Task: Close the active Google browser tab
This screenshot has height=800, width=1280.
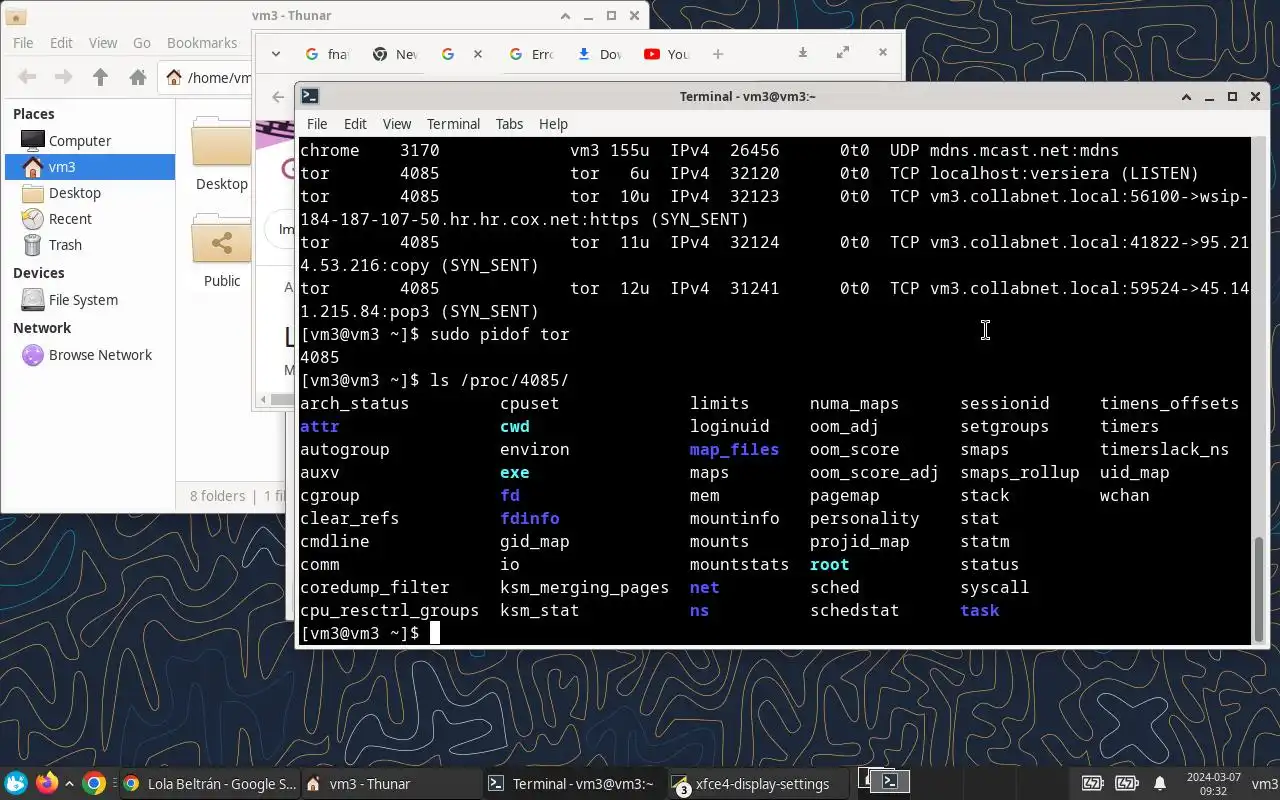Action: point(477,54)
